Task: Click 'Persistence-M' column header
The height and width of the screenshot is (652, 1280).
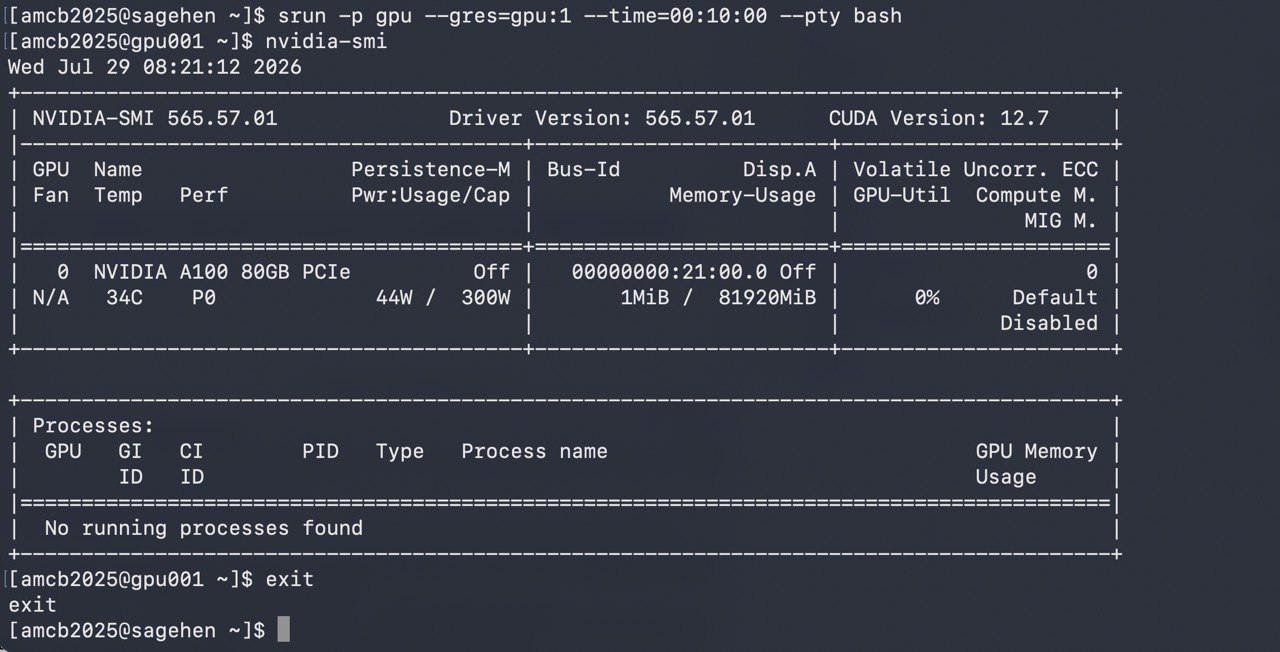Action: coord(431,170)
